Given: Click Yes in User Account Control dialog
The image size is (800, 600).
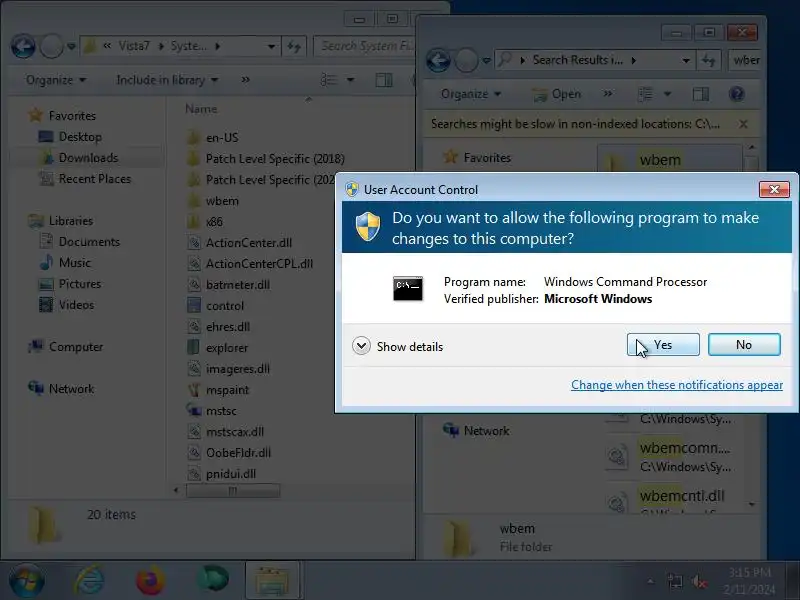Looking at the screenshot, I should coord(663,345).
